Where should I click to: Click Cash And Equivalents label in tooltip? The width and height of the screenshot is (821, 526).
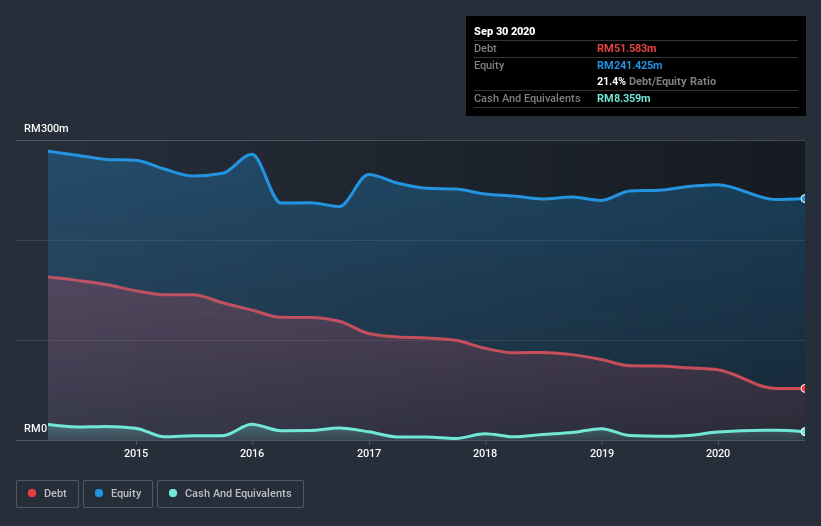[x=527, y=98]
